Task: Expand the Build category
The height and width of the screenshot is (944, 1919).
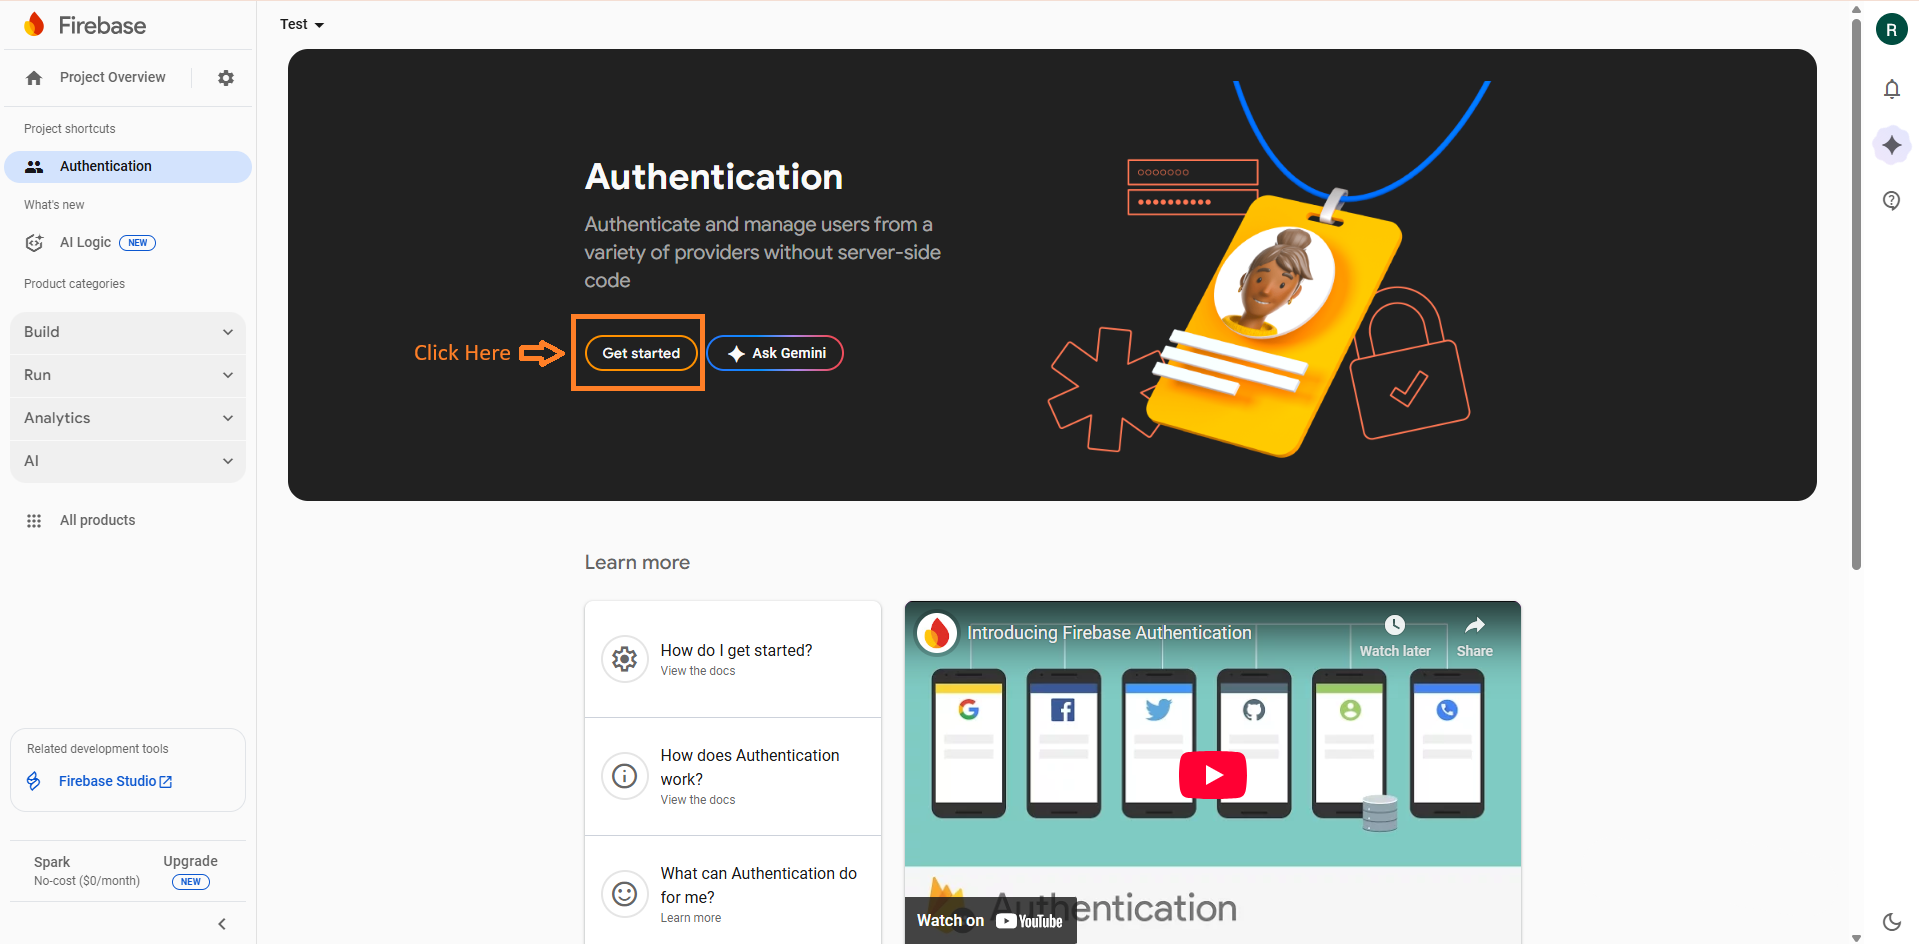Action: pos(128,332)
